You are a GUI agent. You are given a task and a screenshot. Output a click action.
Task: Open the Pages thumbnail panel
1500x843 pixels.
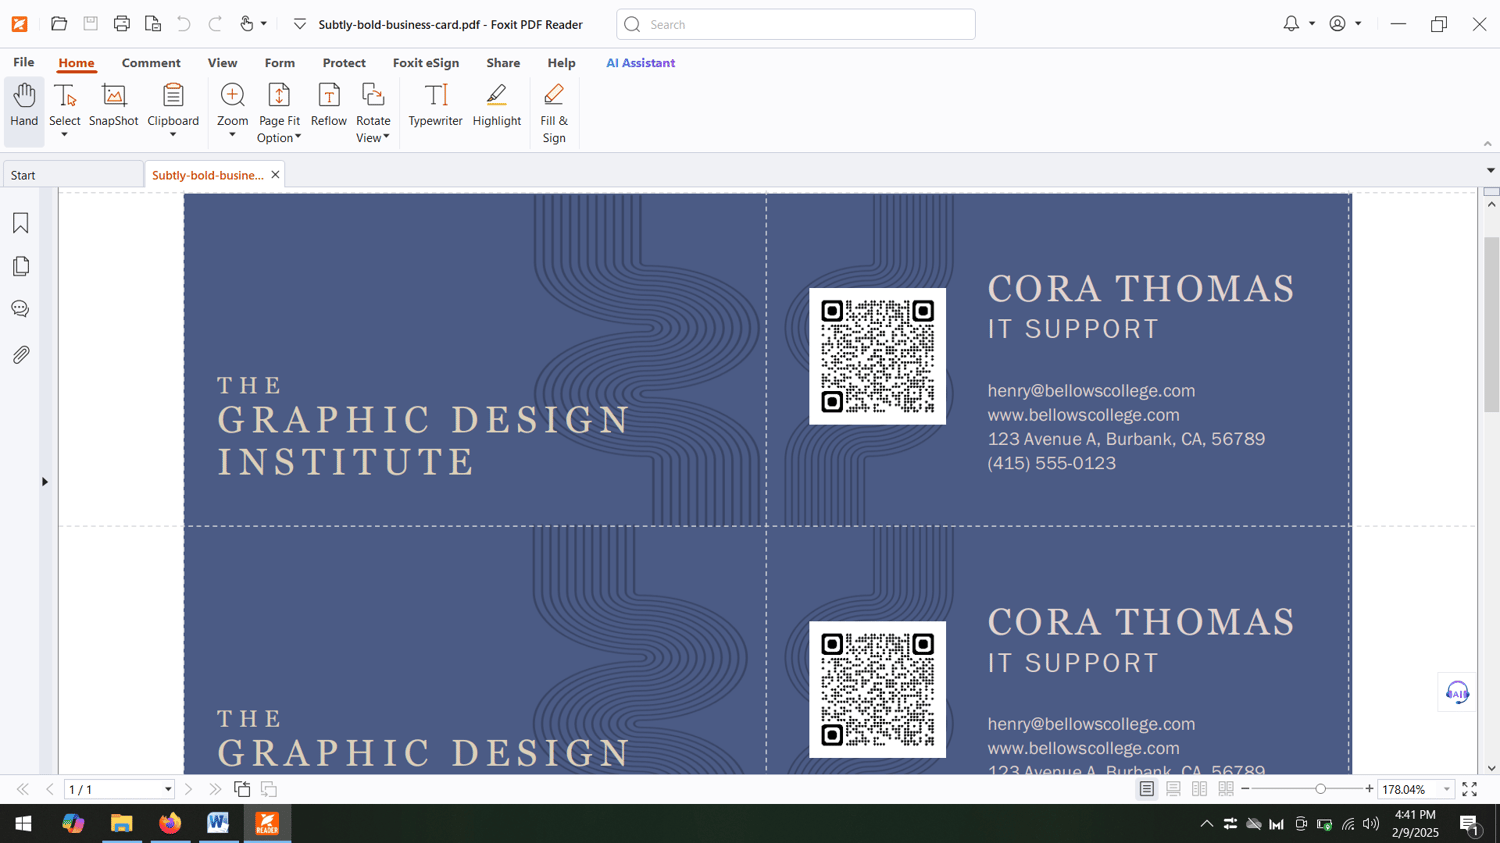21,266
